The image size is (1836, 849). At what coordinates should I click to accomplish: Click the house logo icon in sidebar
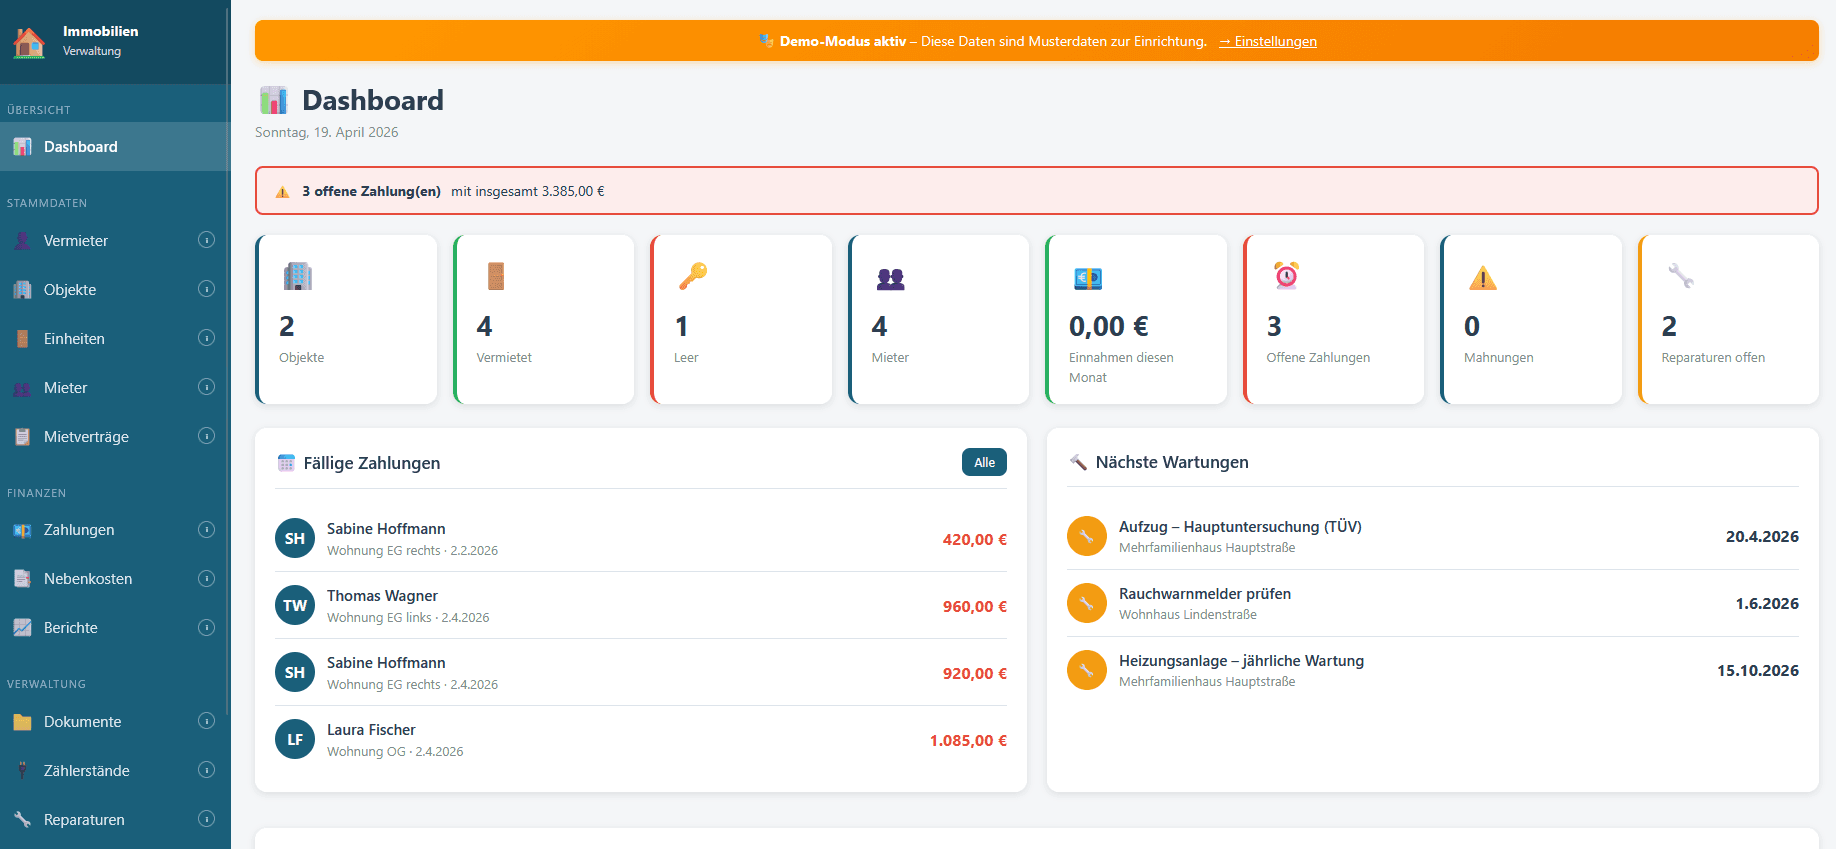pos(29,42)
